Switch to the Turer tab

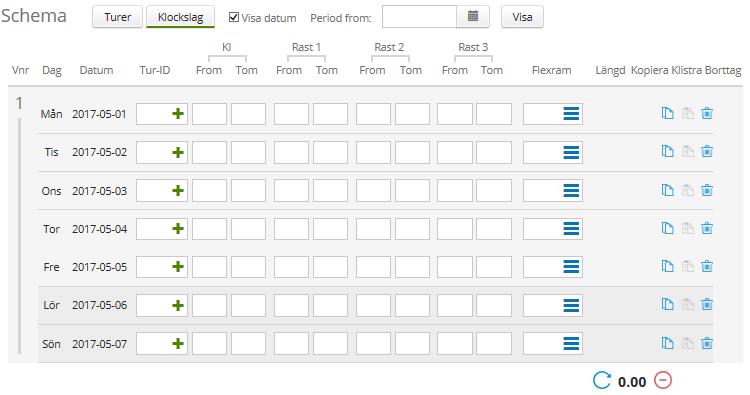117,17
